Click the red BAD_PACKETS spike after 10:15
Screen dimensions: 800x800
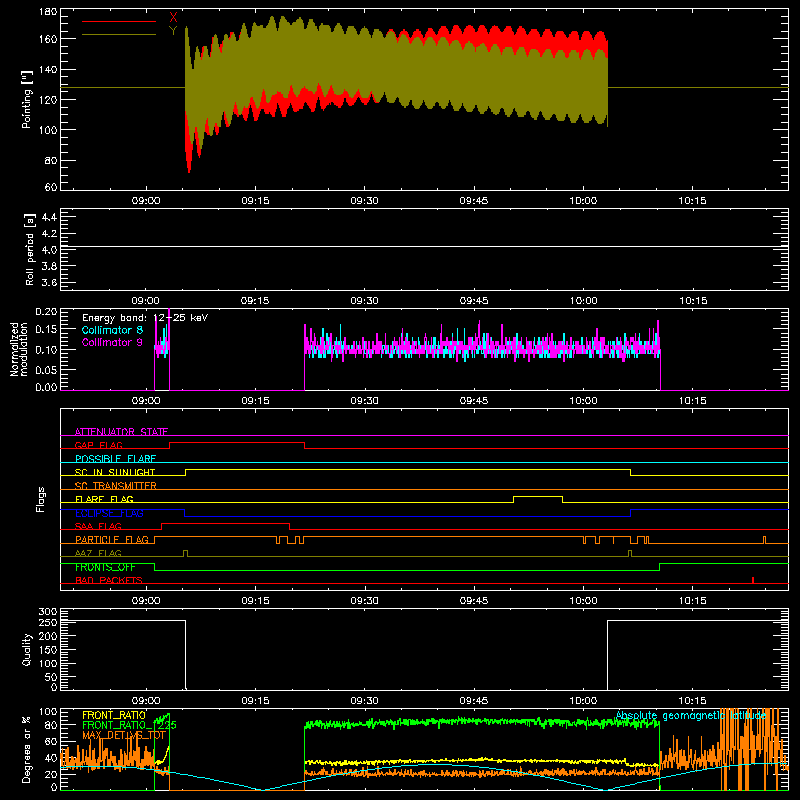tap(753, 580)
